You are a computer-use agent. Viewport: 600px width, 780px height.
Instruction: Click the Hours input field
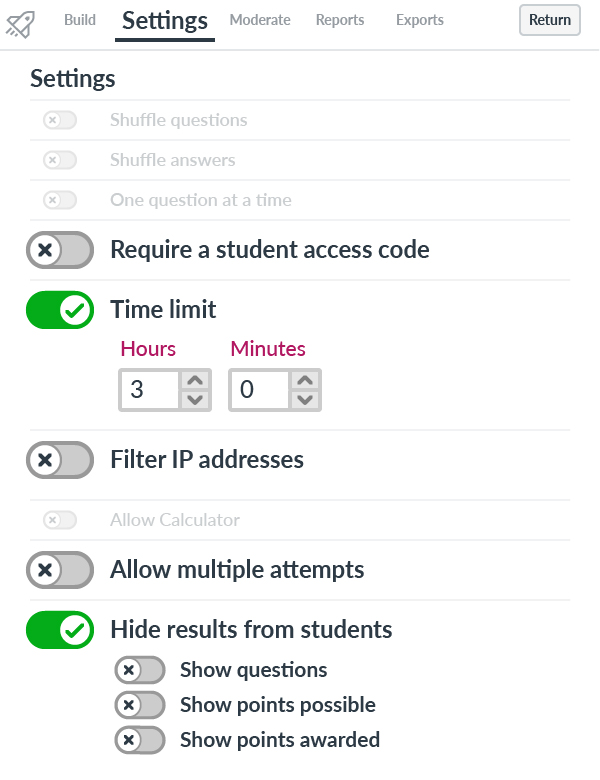[x=149, y=390]
